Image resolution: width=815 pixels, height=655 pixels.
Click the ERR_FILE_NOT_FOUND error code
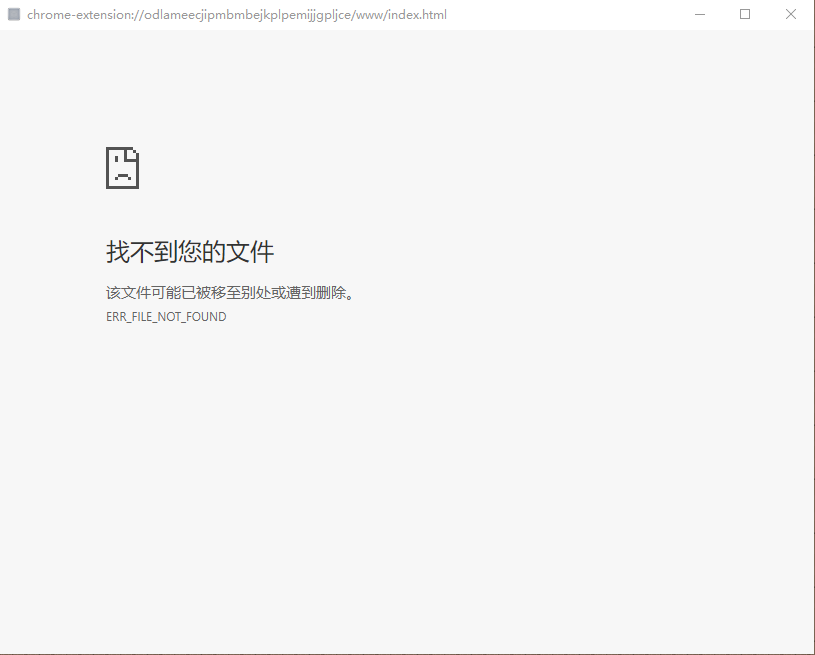166,317
